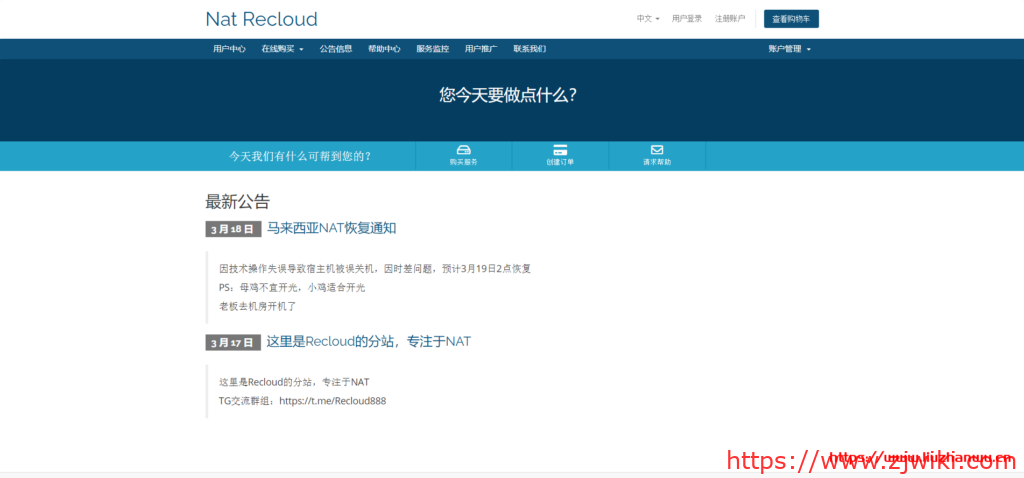Image resolution: width=1024 pixels, height=478 pixels.
Task: Go to 公告信息 menu item
Action: [336, 49]
